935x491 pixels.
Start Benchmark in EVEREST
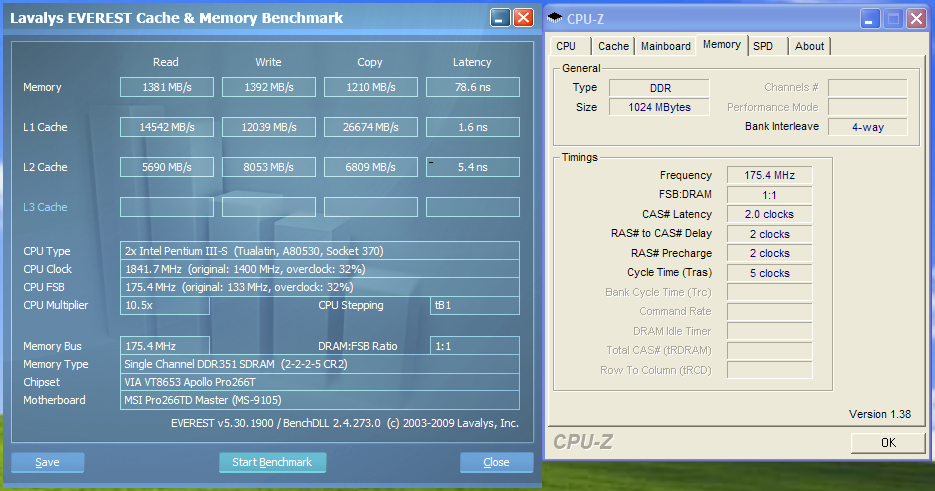click(x=272, y=462)
